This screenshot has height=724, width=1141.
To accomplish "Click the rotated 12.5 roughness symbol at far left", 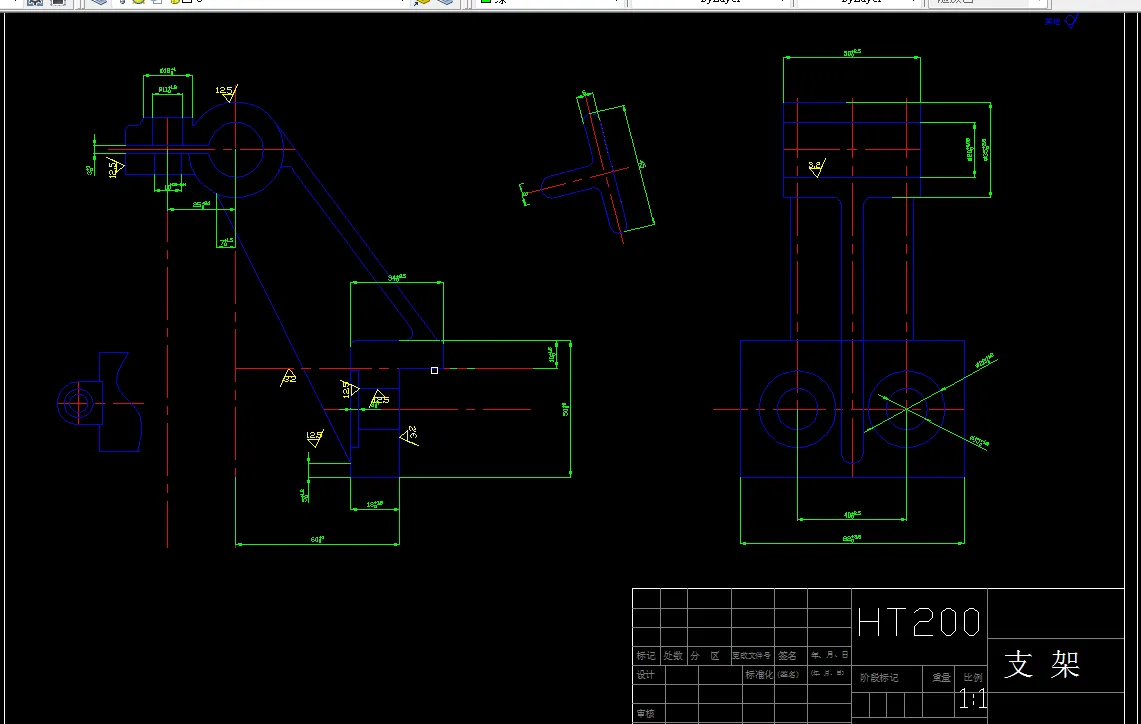I will (116, 167).
